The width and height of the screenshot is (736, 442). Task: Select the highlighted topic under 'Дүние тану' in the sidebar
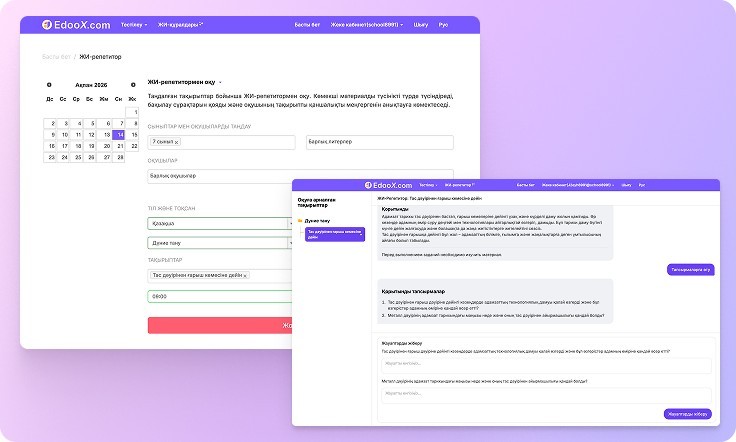point(335,234)
